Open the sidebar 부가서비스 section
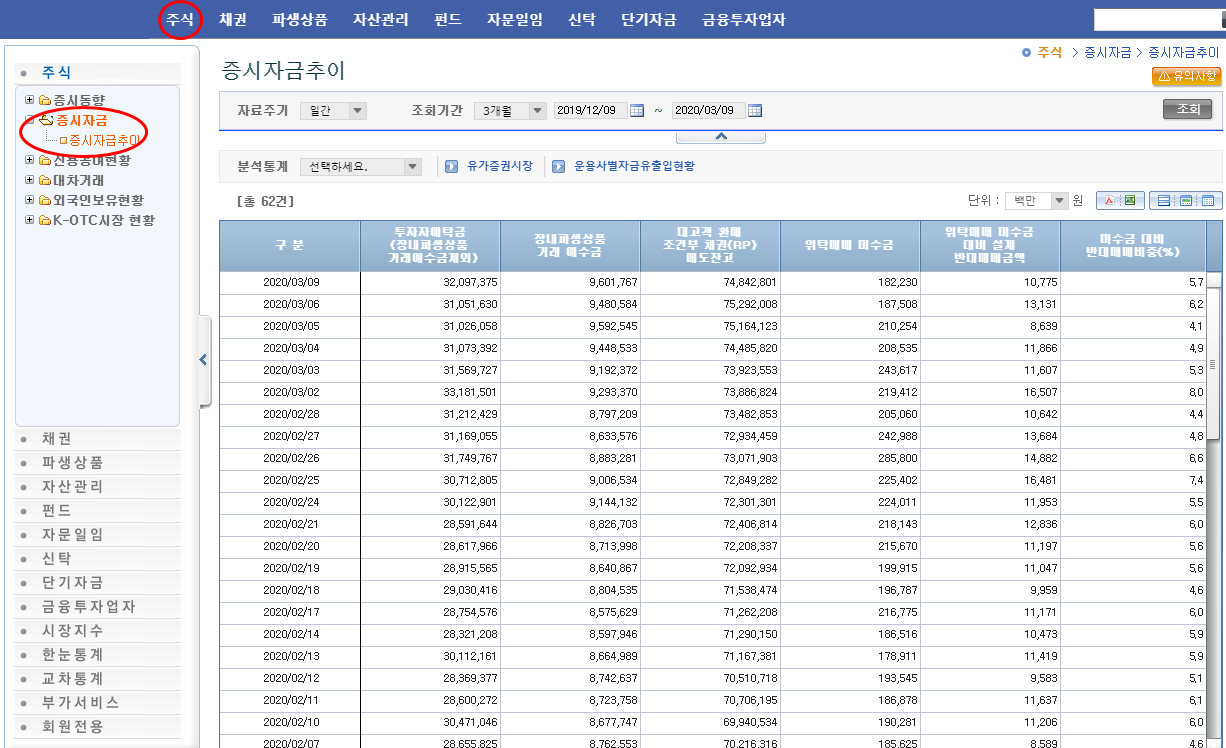The image size is (1226, 748). (98, 703)
